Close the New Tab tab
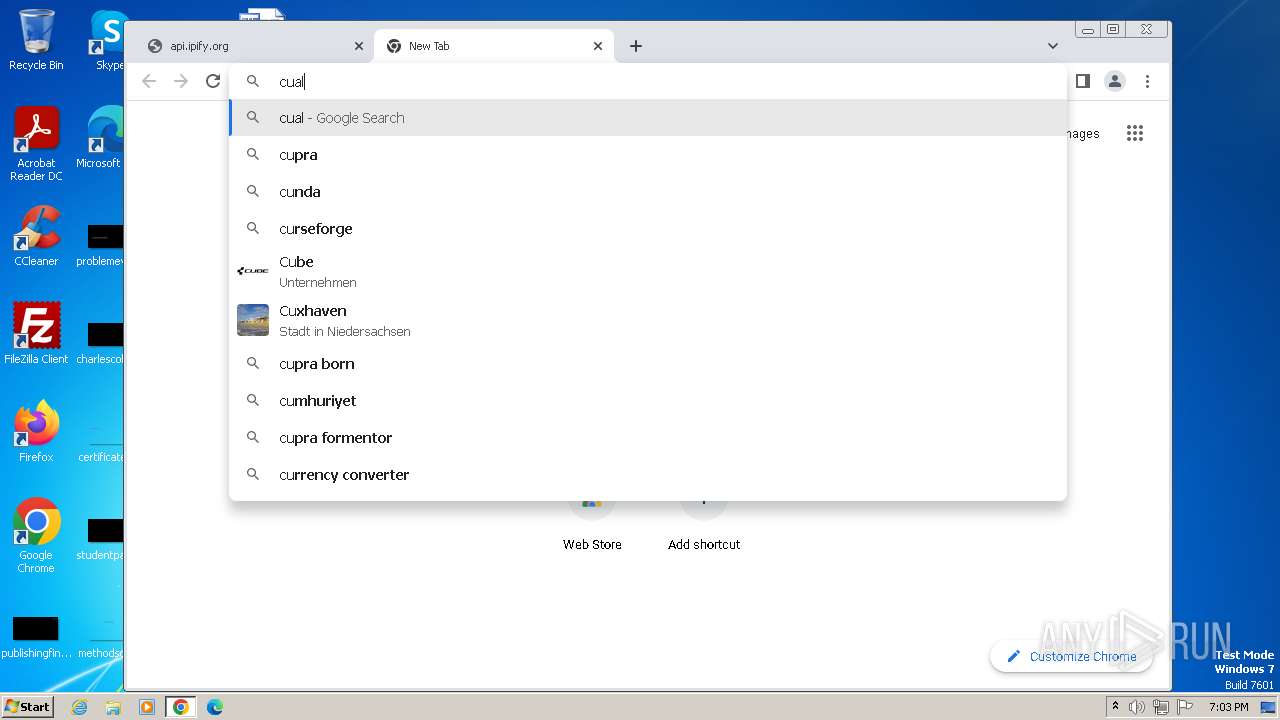The height and width of the screenshot is (720, 1280). tap(598, 46)
